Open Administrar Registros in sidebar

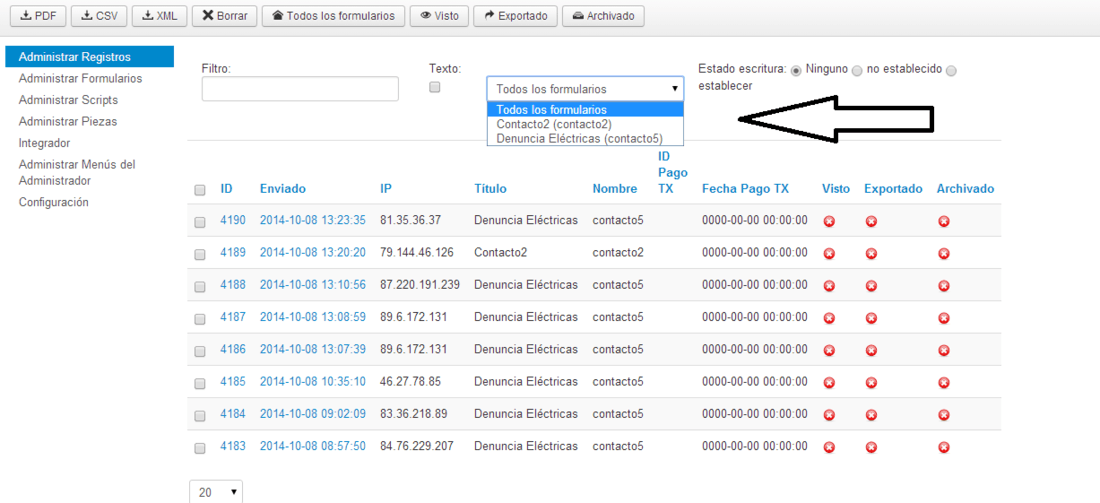pyautogui.click(x=89, y=57)
